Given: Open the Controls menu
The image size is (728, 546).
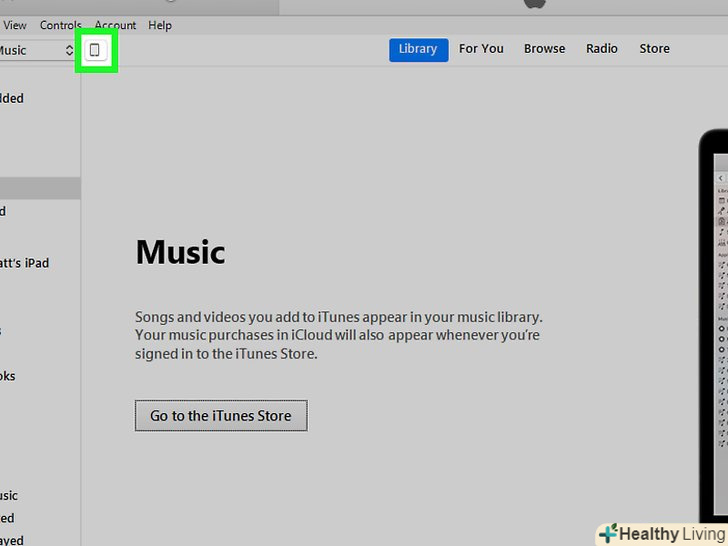Looking at the screenshot, I should pyautogui.click(x=61, y=25).
